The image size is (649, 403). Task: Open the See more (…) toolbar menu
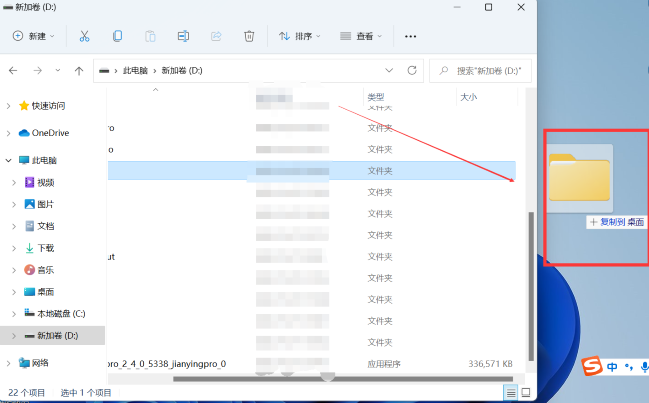tap(410, 36)
